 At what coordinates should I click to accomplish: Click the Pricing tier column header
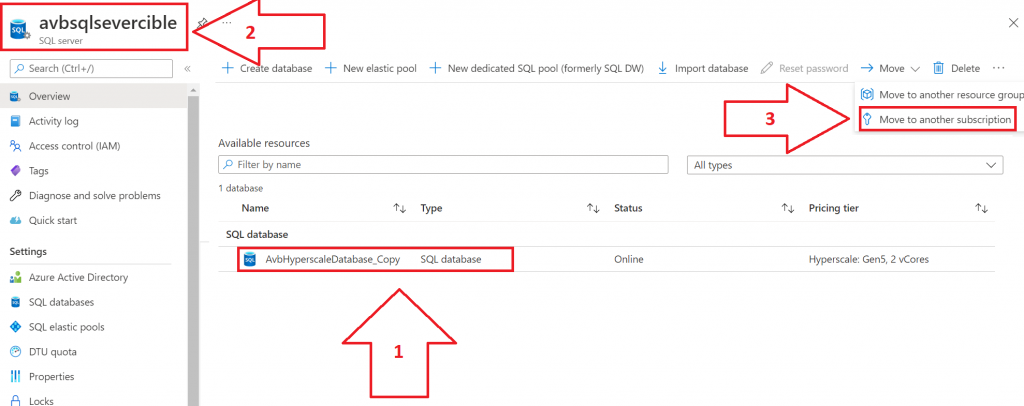pos(833,208)
